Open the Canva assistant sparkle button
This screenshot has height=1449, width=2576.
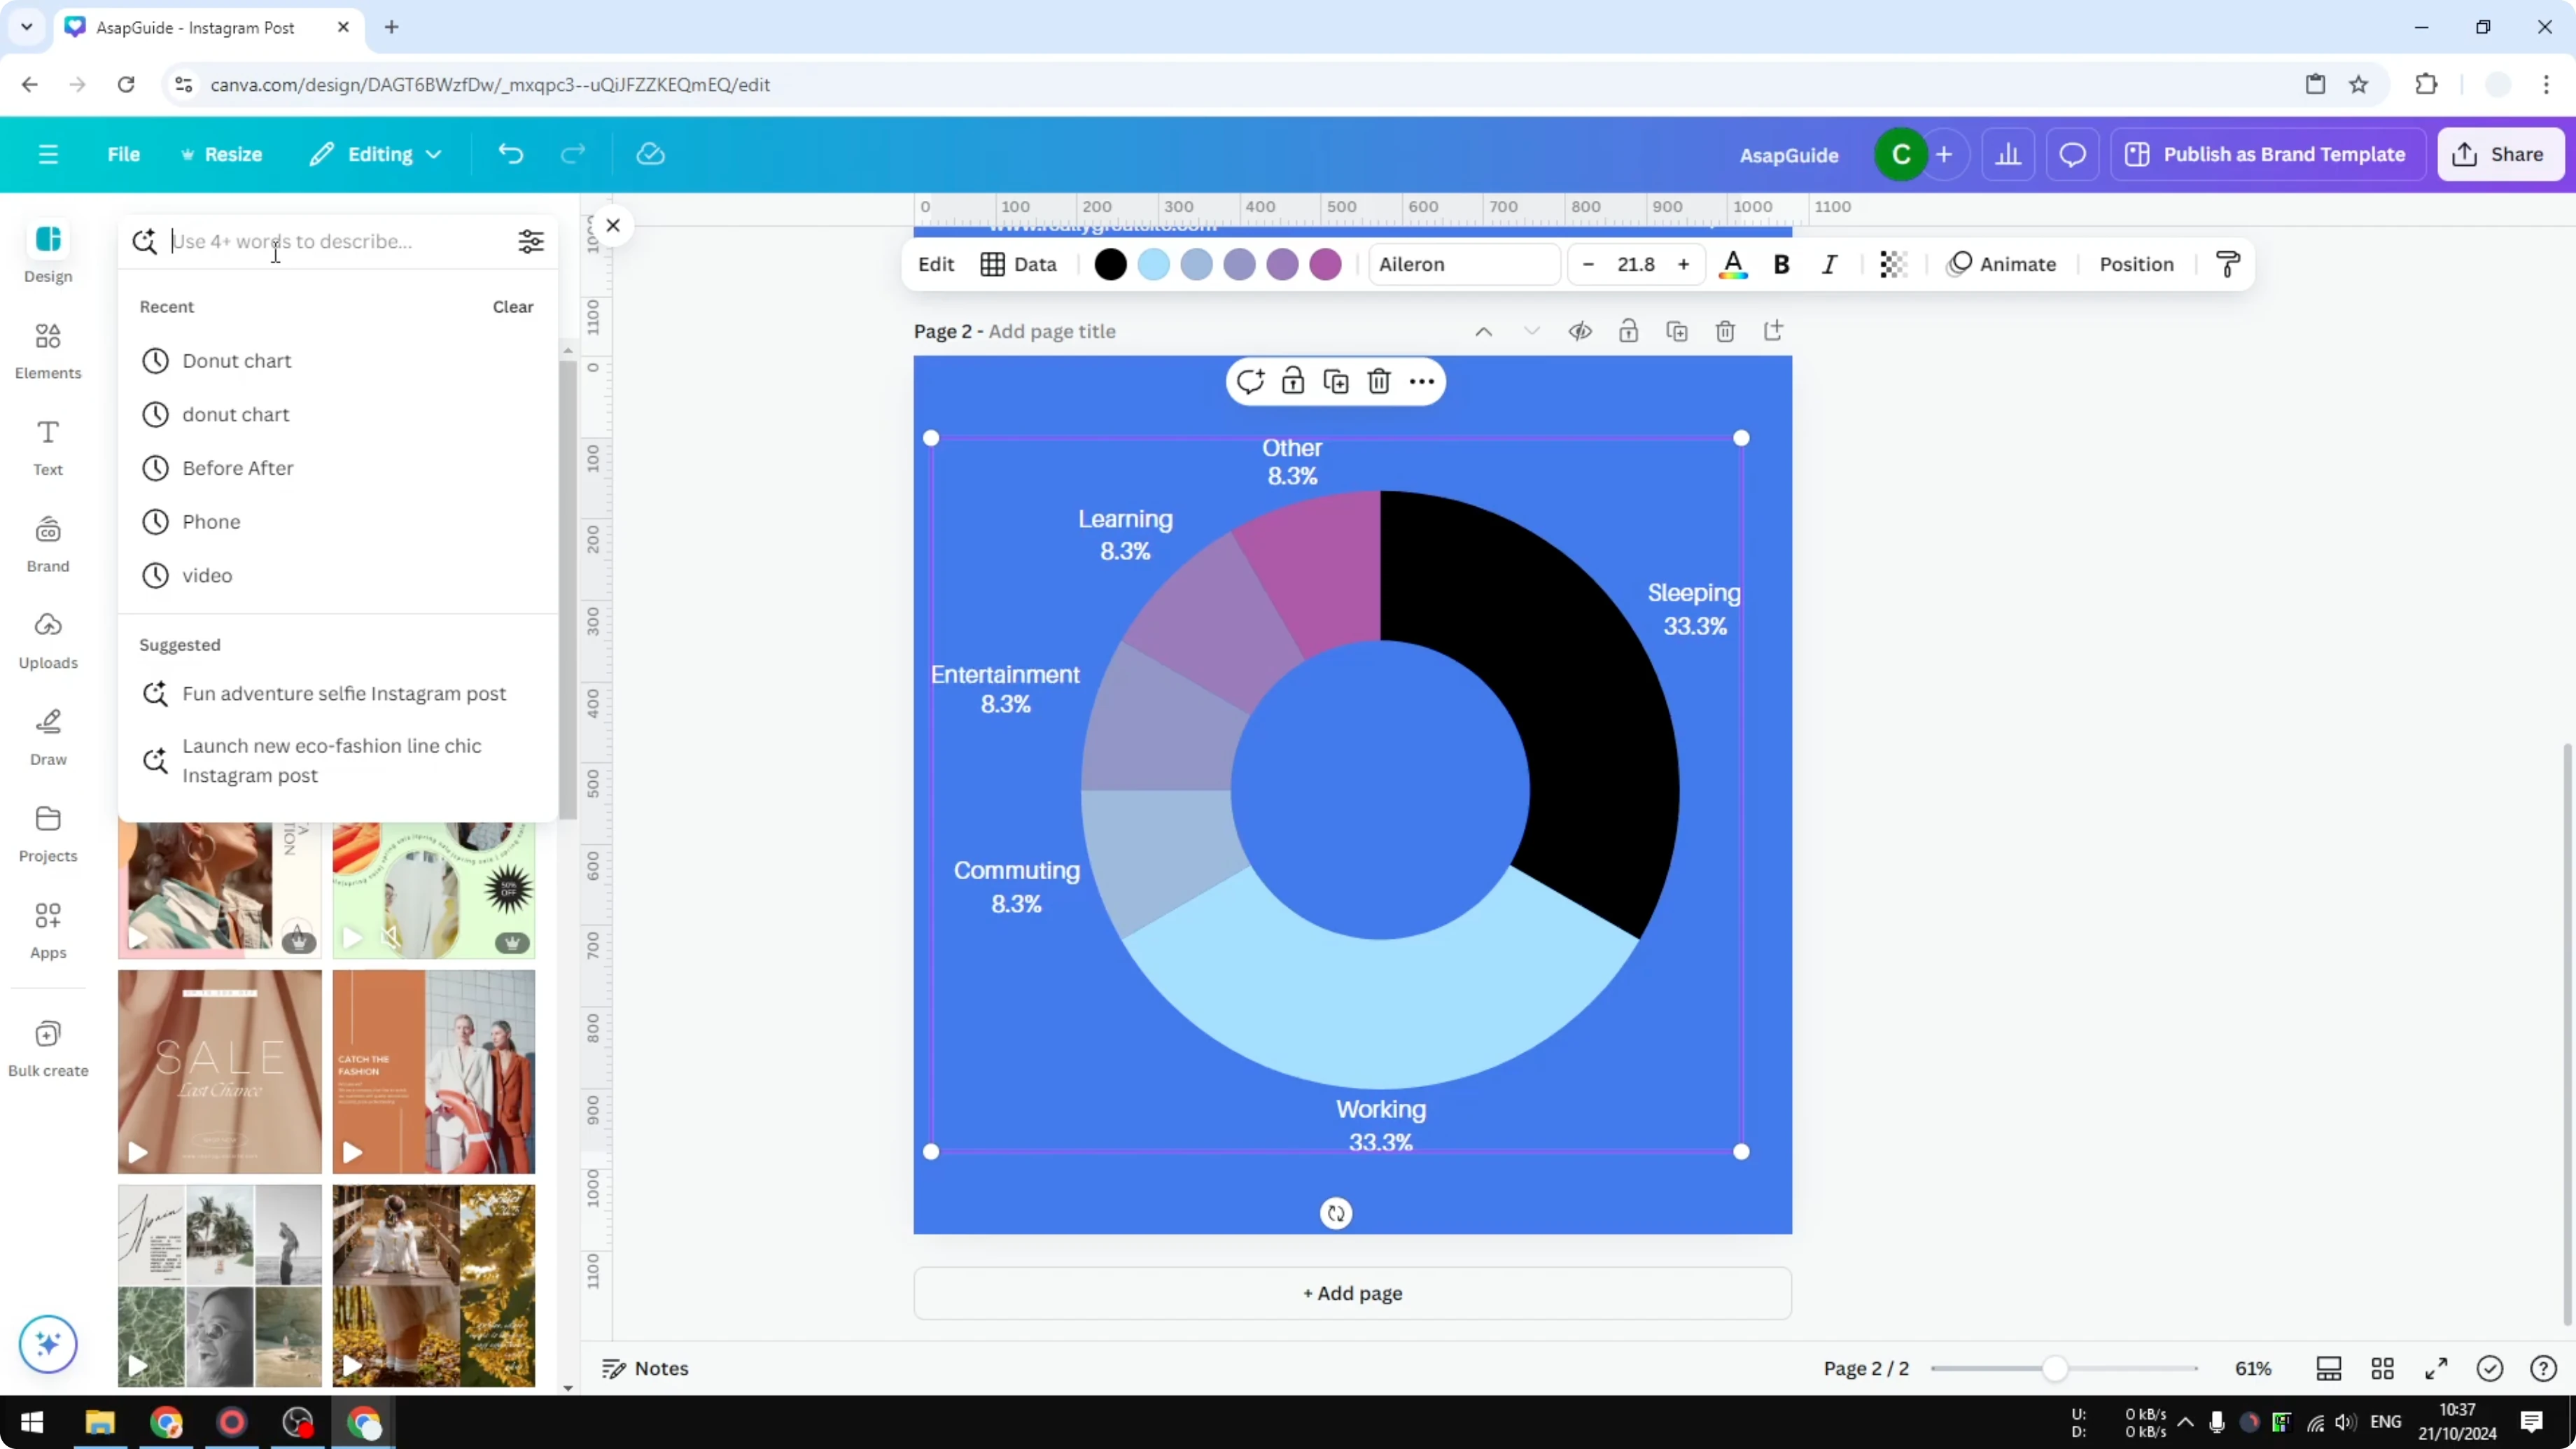[x=47, y=1344]
